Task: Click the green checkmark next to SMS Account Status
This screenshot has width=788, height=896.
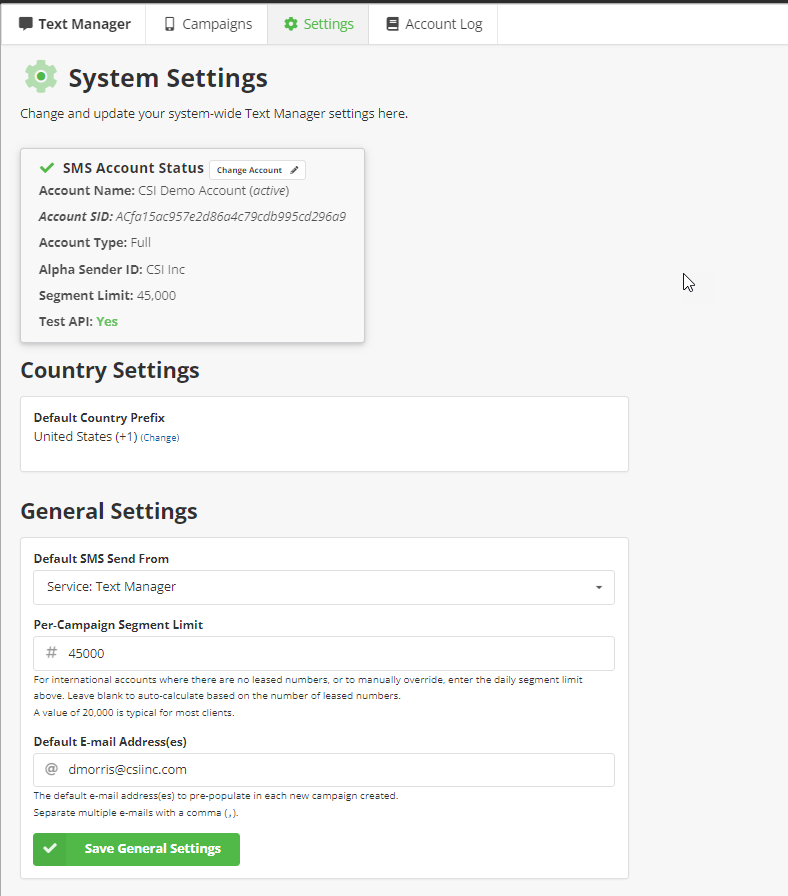Action: pyautogui.click(x=47, y=168)
